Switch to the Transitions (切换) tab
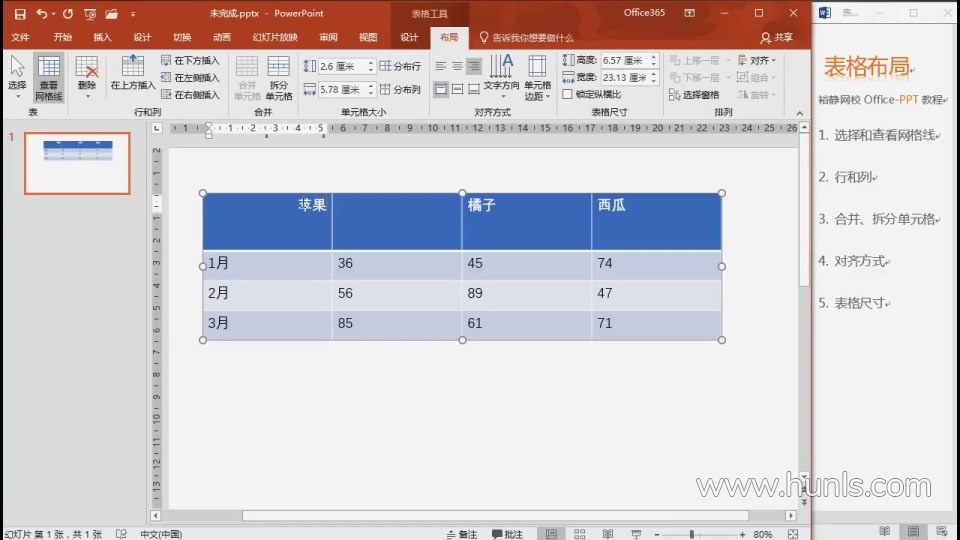The width and height of the screenshot is (960, 540). (x=182, y=37)
